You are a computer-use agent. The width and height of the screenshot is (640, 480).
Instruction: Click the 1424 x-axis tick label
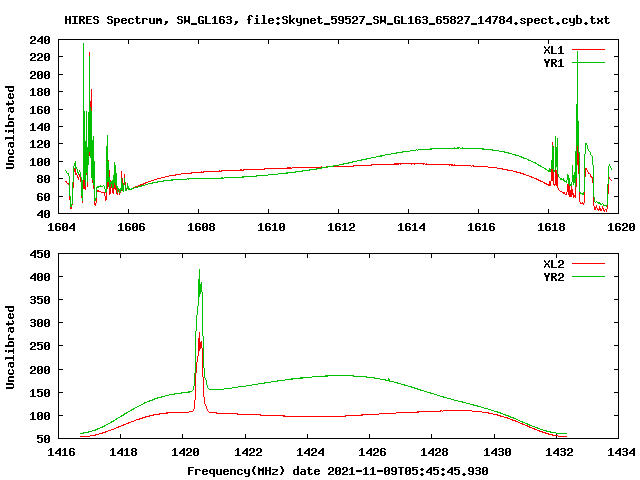pos(310,452)
